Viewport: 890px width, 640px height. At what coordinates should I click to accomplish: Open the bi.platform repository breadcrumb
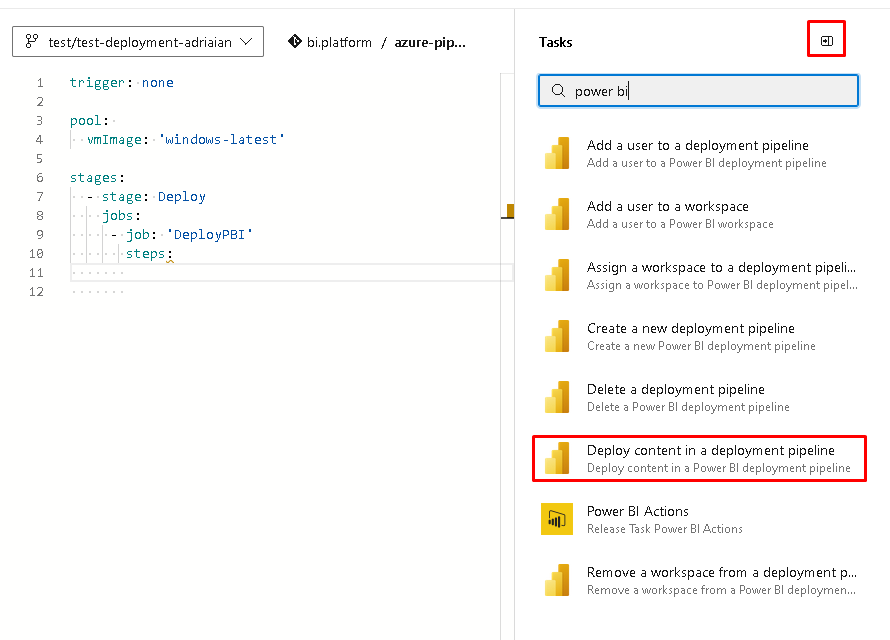(339, 42)
